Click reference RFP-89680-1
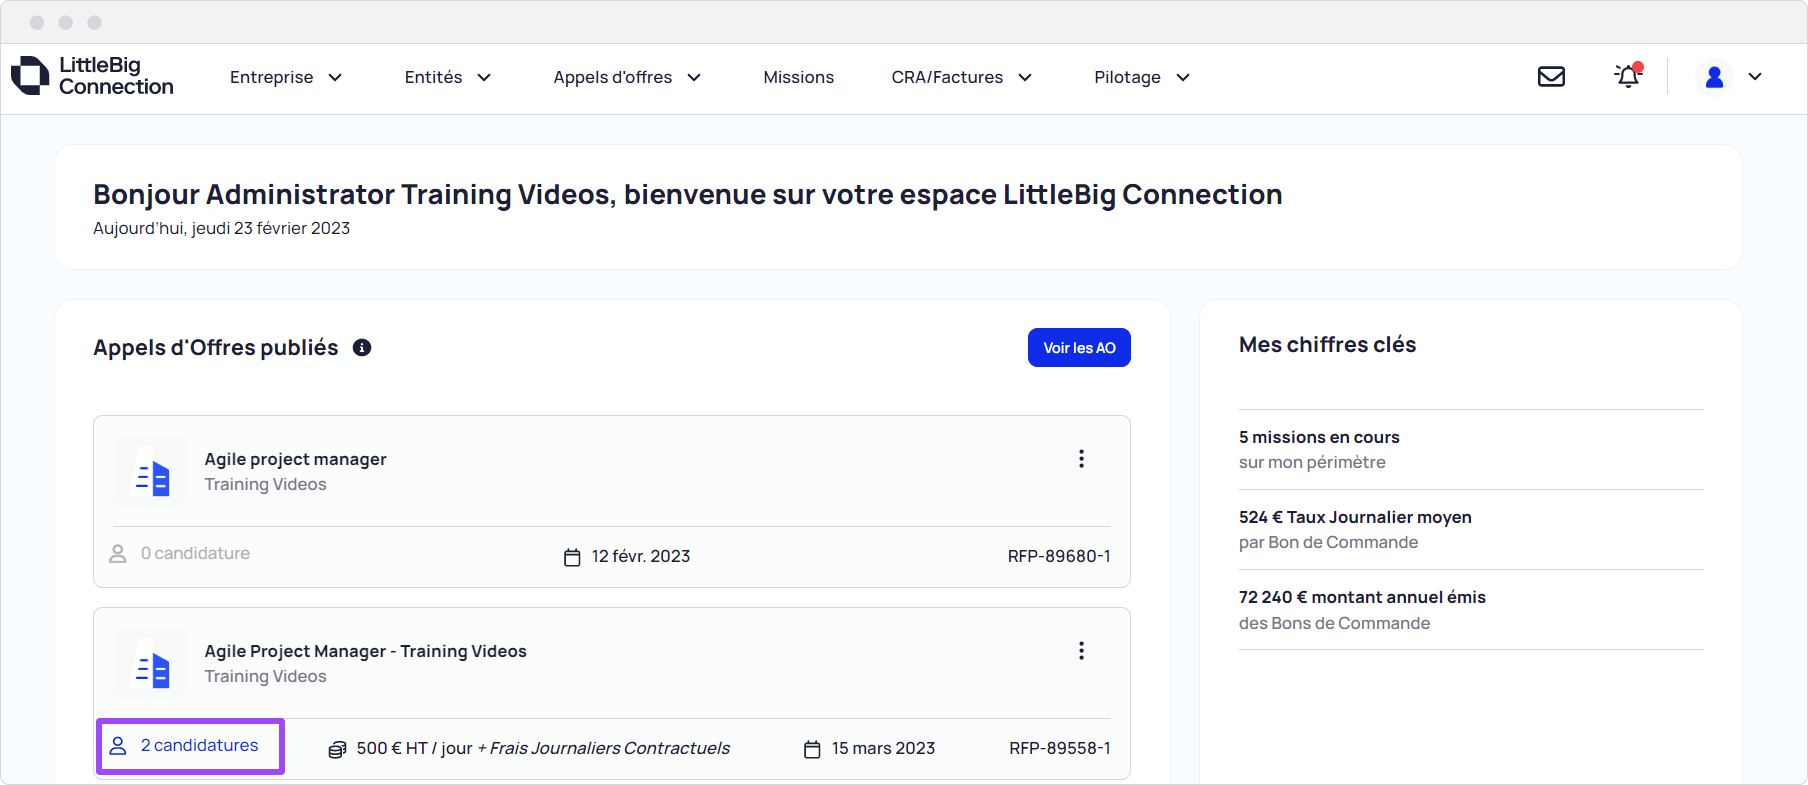1808x785 pixels. point(1059,556)
